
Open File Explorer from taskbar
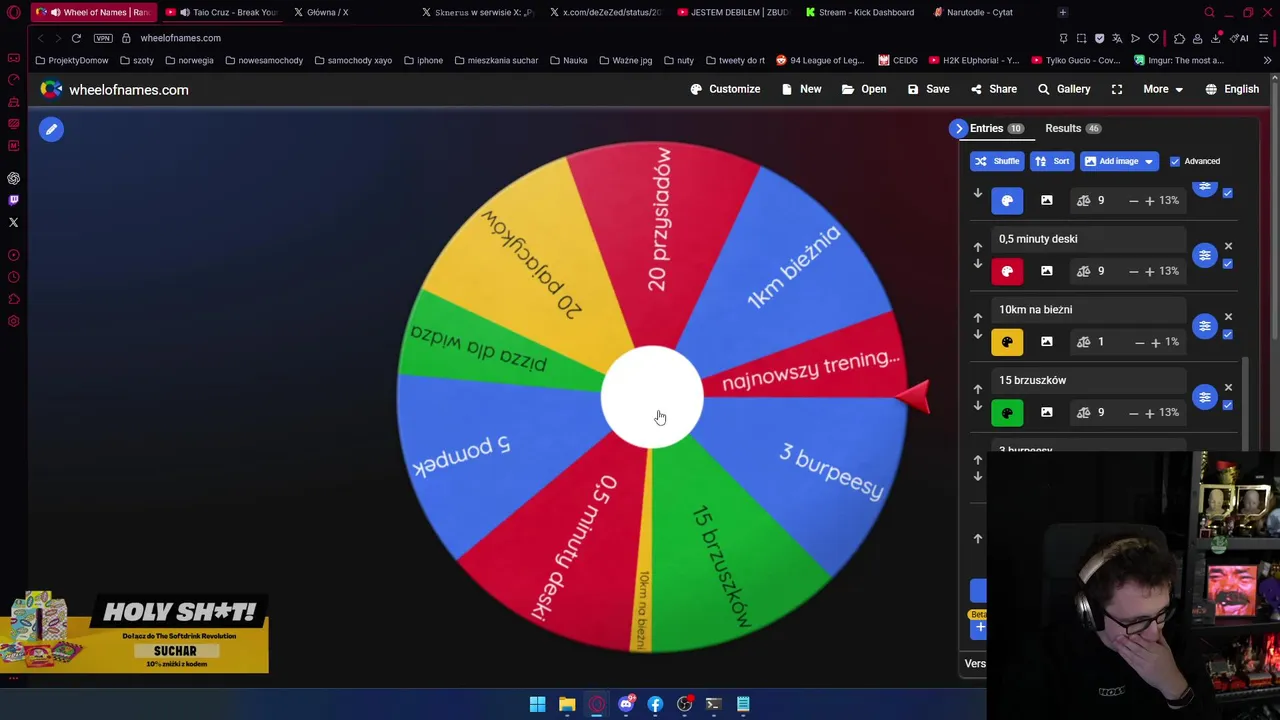tap(567, 704)
